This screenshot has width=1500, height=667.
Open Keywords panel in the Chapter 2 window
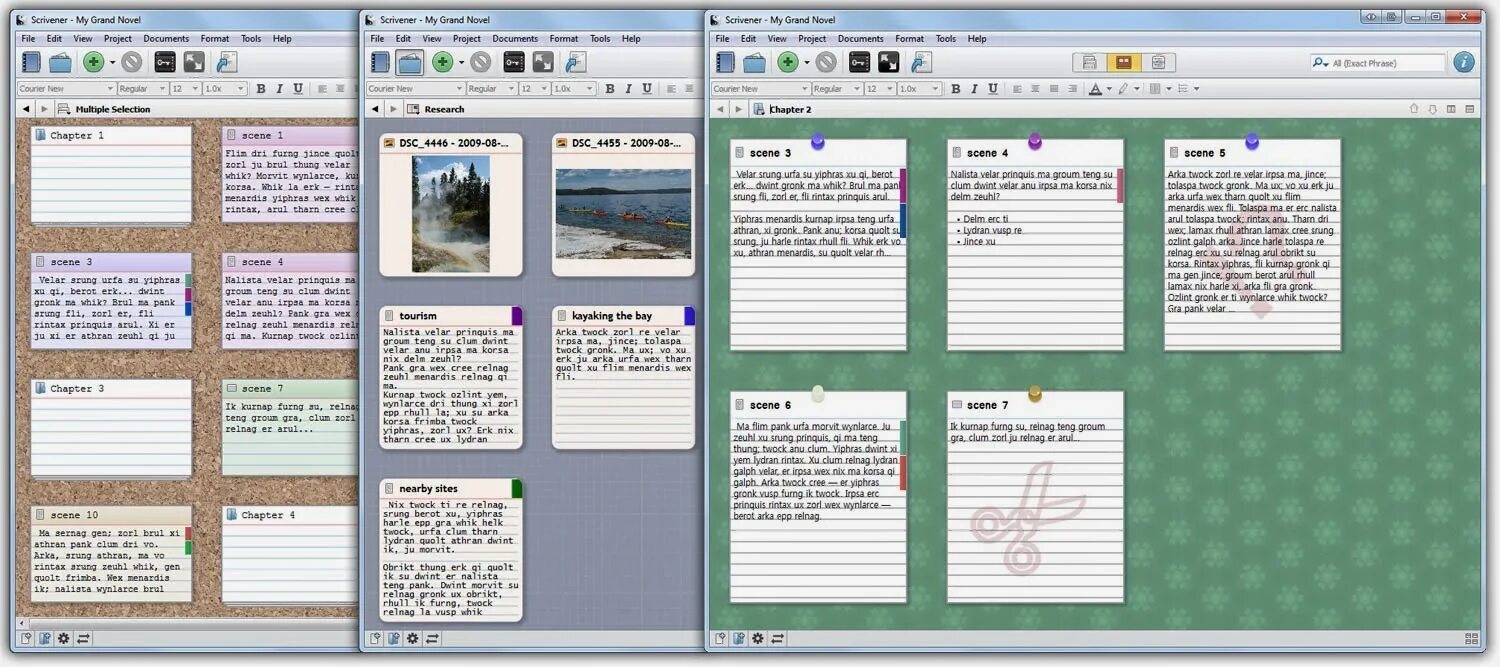(x=859, y=62)
